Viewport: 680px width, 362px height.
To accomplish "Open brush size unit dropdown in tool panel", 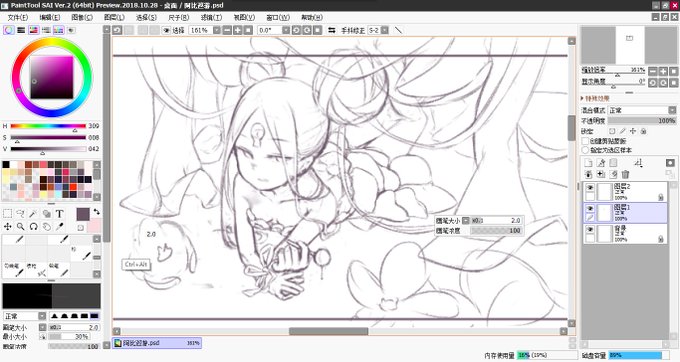I will tap(42, 327).
